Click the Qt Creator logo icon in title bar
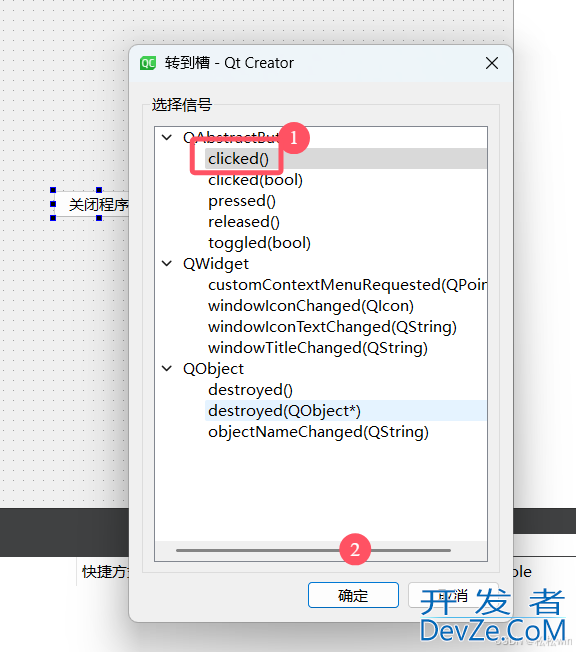576x652 pixels. (x=148, y=63)
